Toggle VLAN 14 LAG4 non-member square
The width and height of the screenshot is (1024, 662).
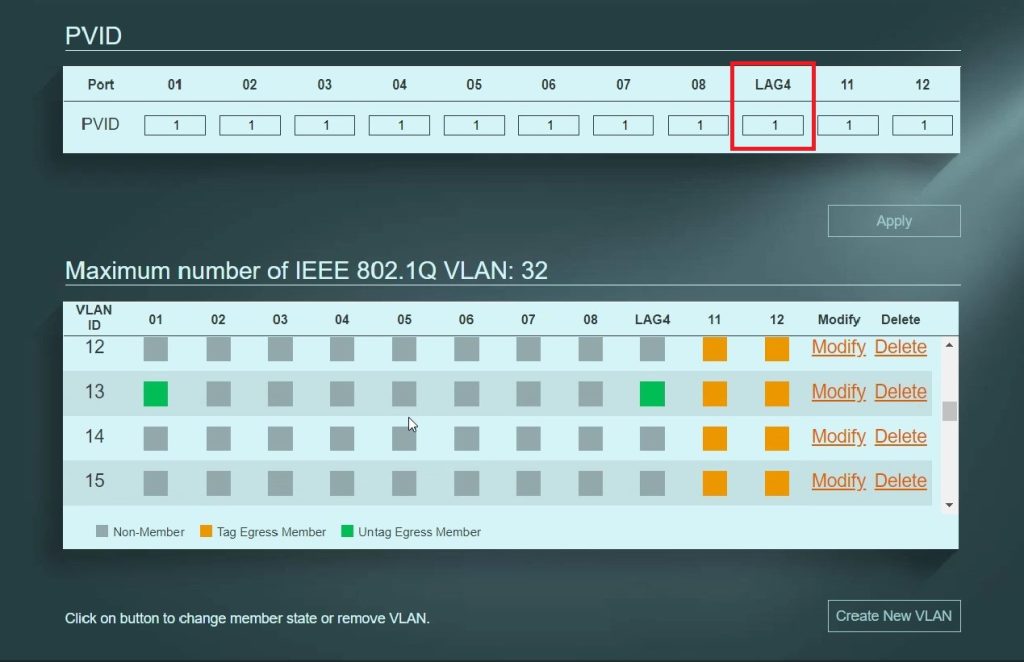652,439
